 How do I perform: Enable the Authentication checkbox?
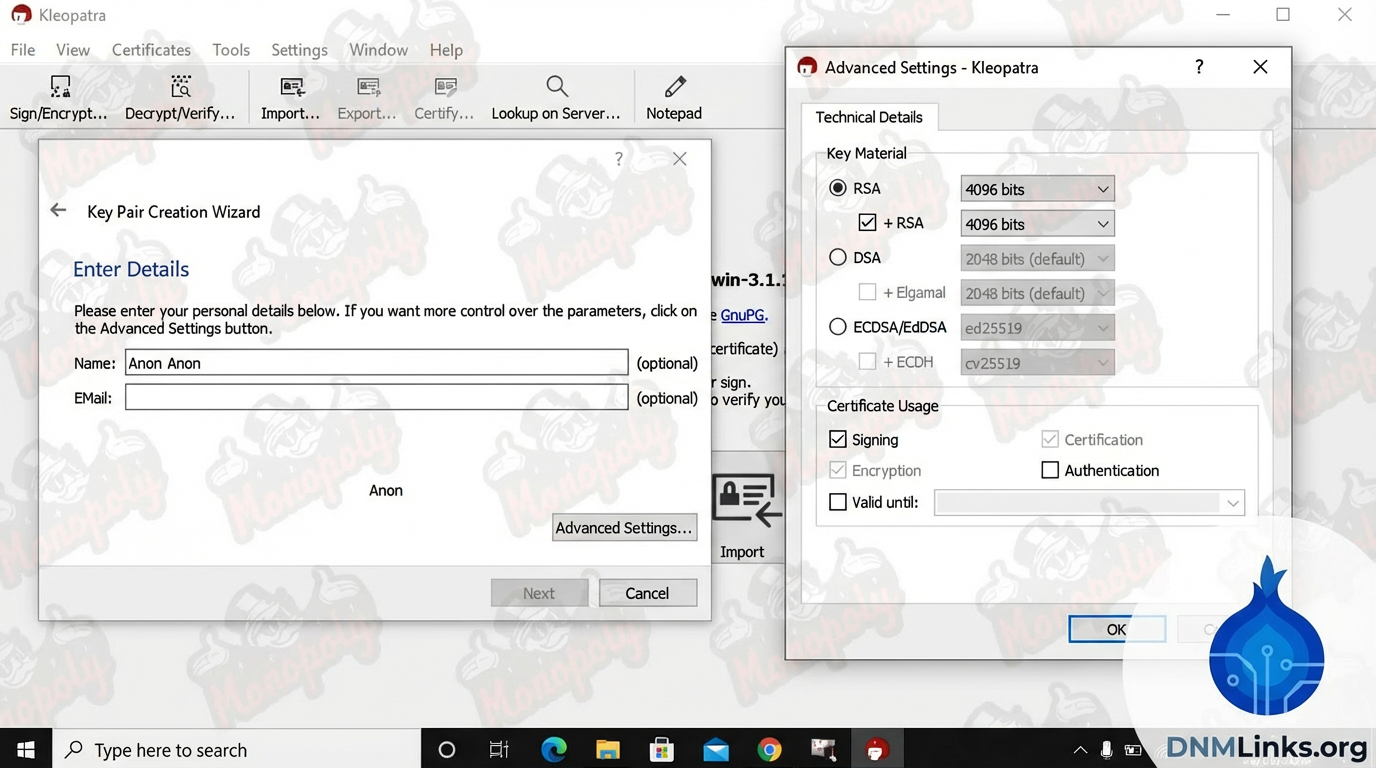pos(1050,470)
